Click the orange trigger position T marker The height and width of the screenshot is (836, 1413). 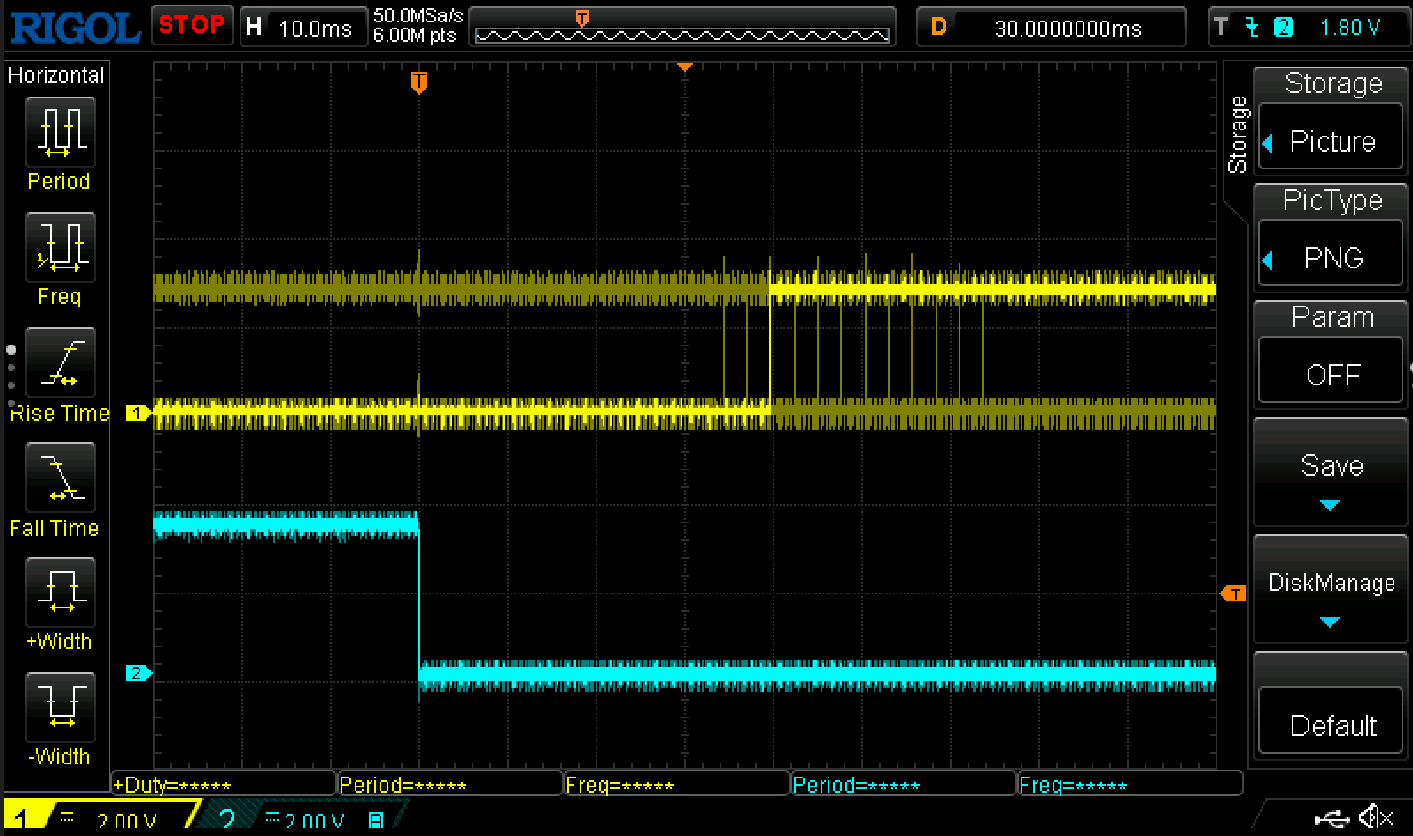tap(419, 82)
